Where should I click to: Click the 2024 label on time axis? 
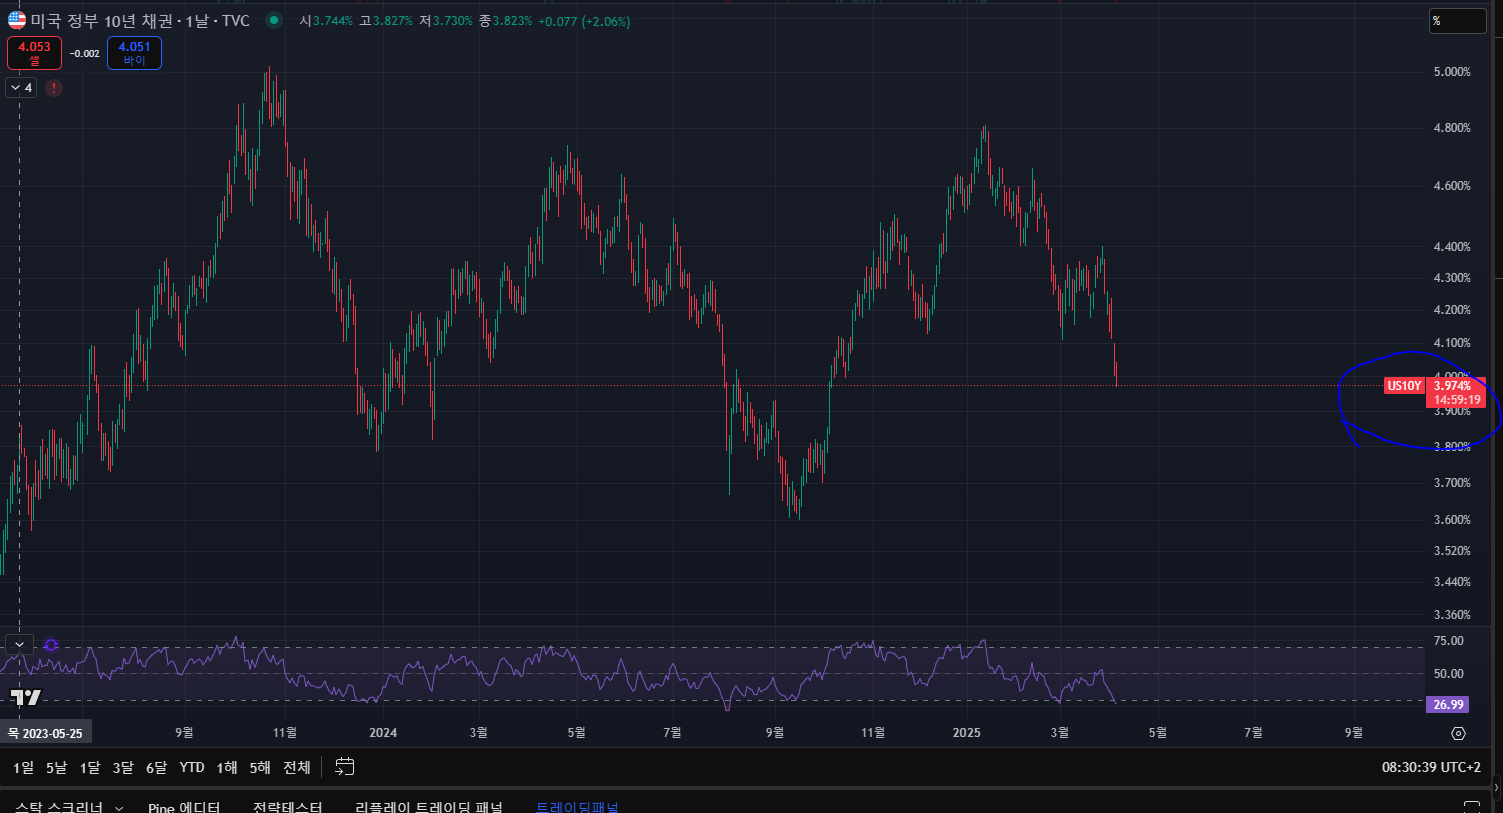click(383, 733)
